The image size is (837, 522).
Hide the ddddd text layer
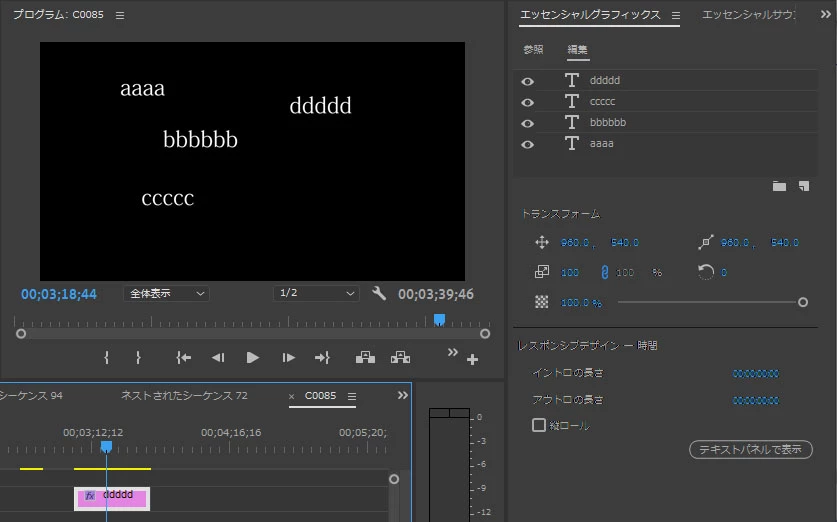coord(527,81)
